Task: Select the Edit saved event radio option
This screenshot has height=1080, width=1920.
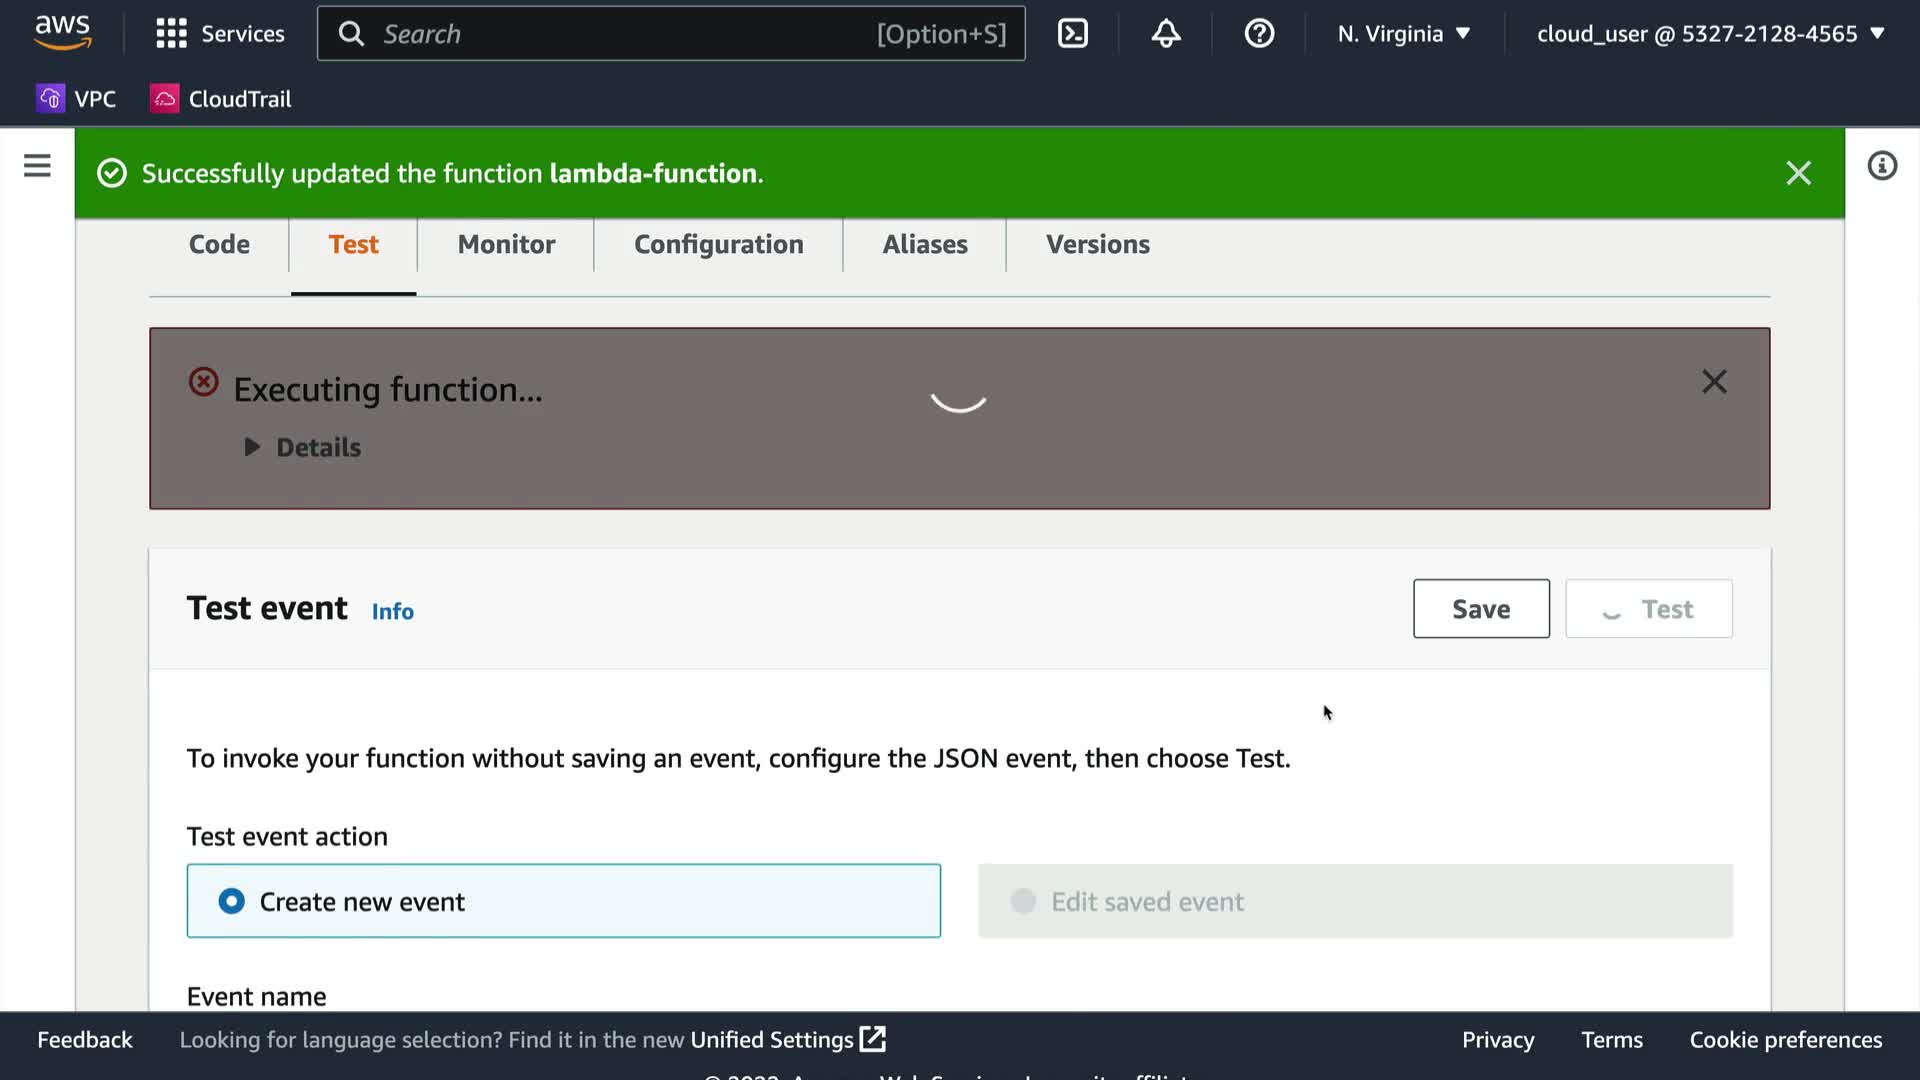Action: coord(1023,901)
